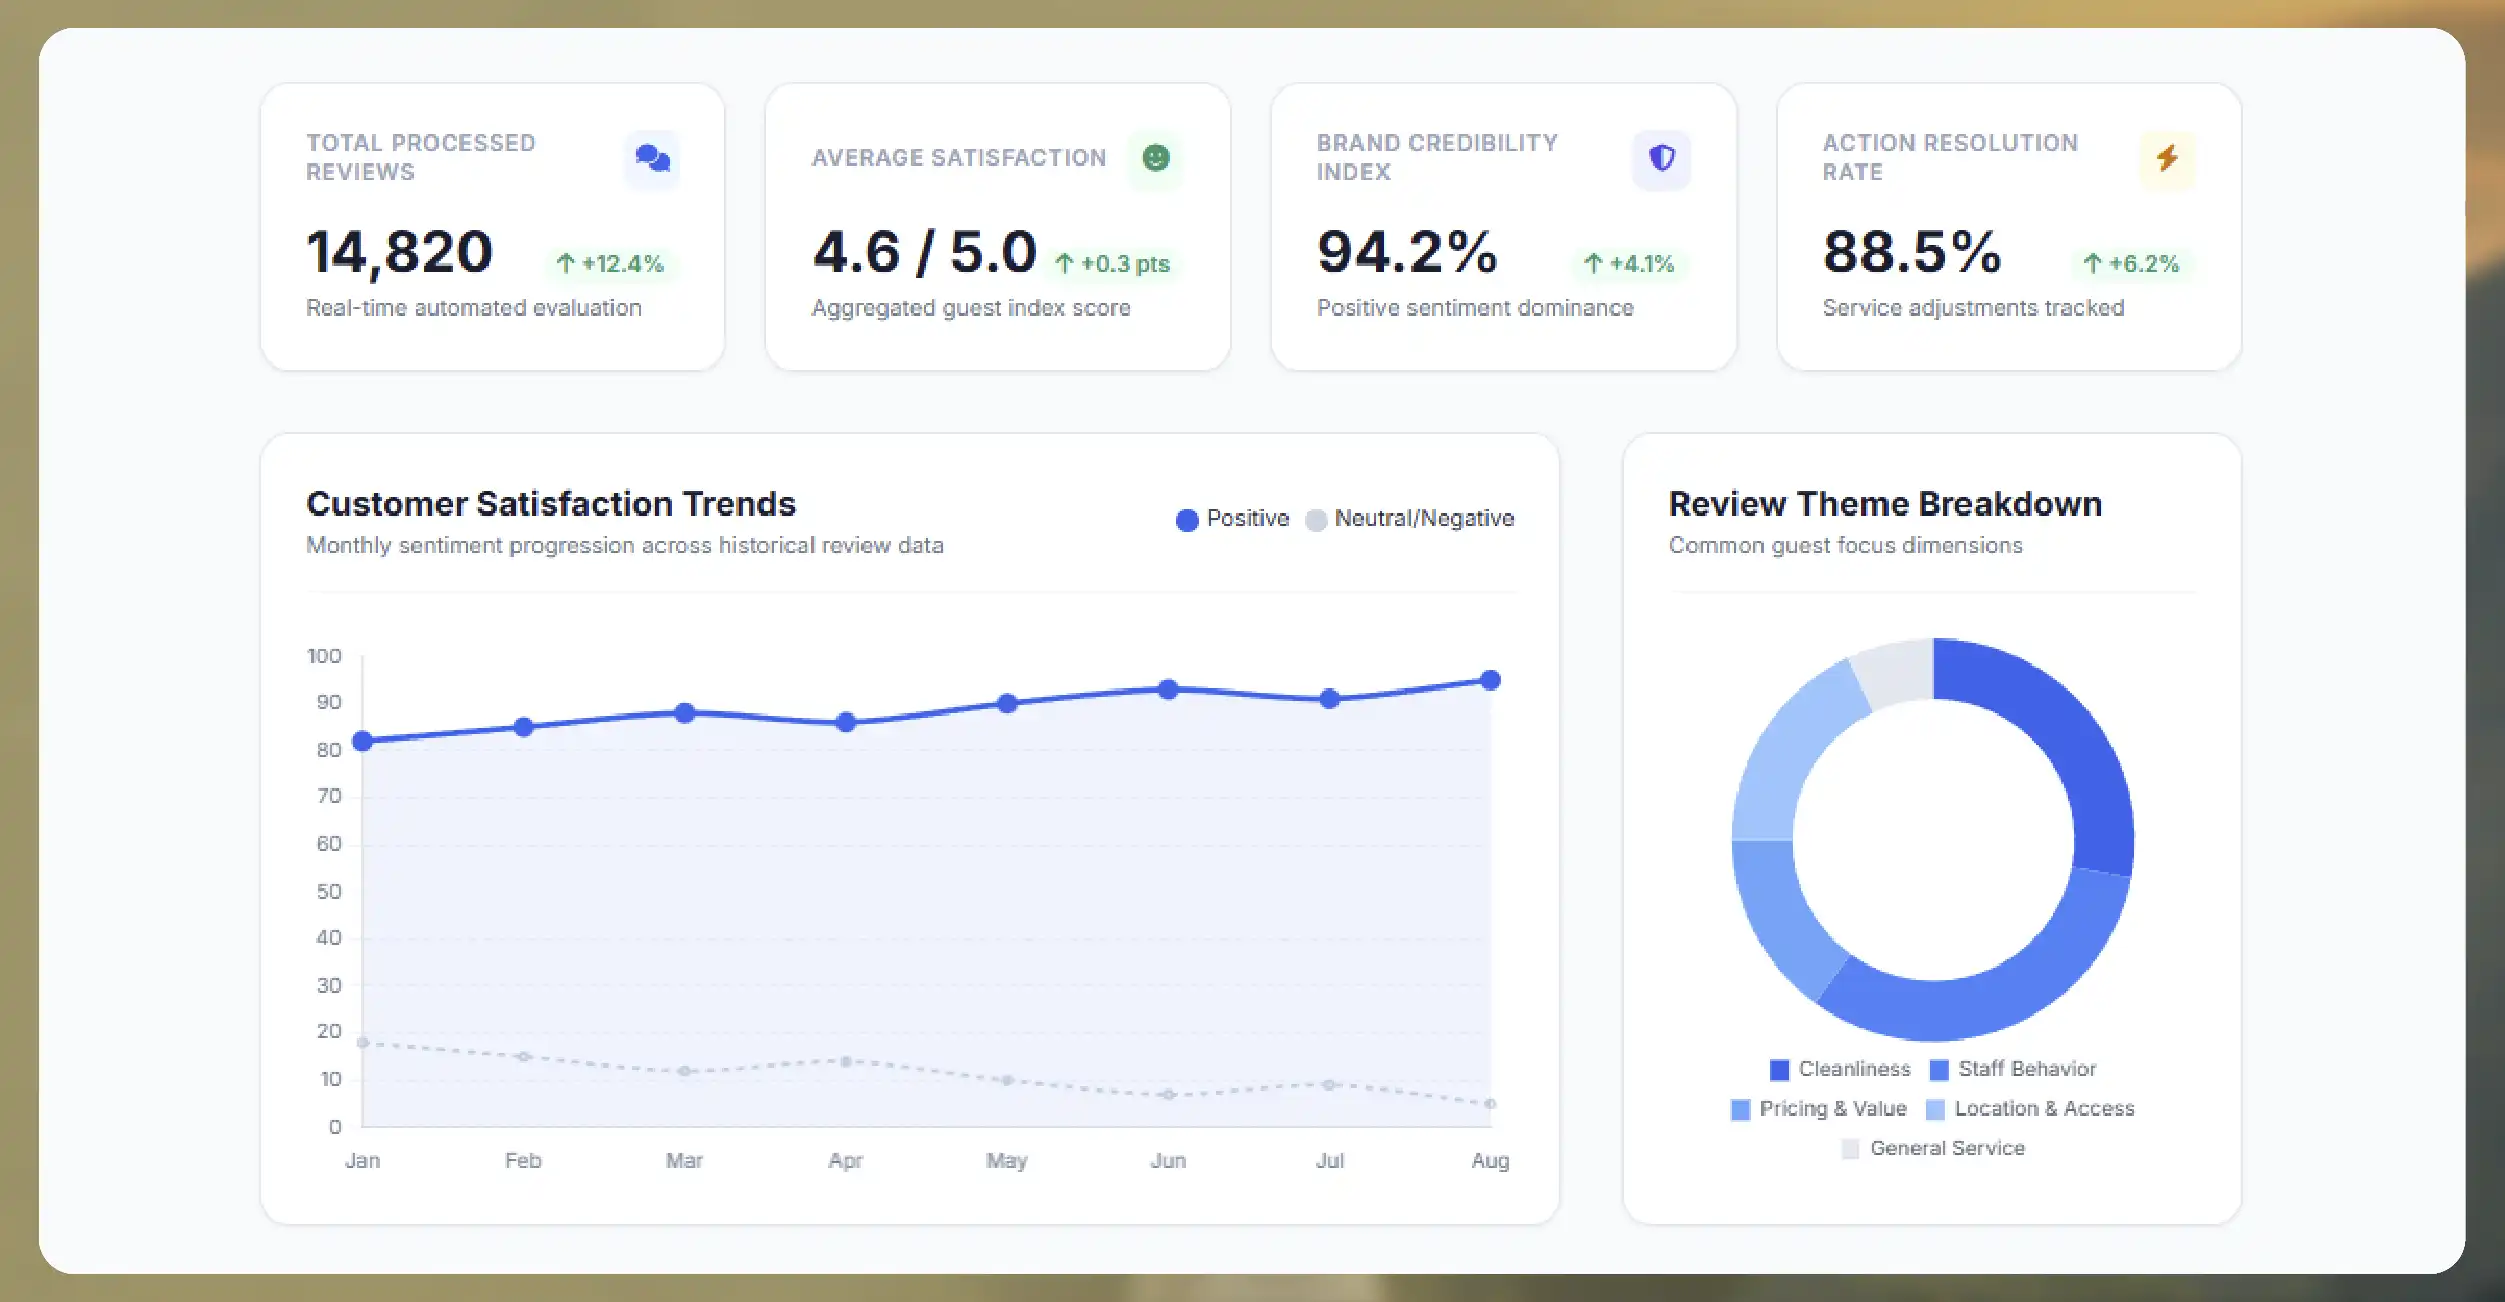This screenshot has height=1302, width=2505.
Task: Click the +12.4% growth badge
Action: pyautogui.click(x=610, y=264)
